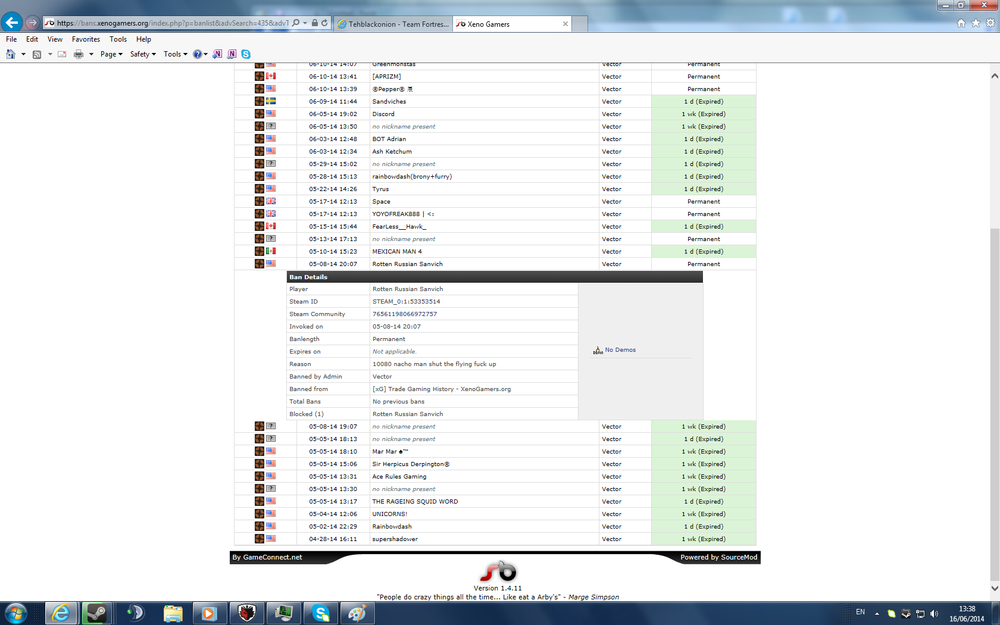The height and width of the screenshot is (625, 1000).
Task: Open Windows Explorer folder on taskbar
Action: pyautogui.click(x=172, y=614)
